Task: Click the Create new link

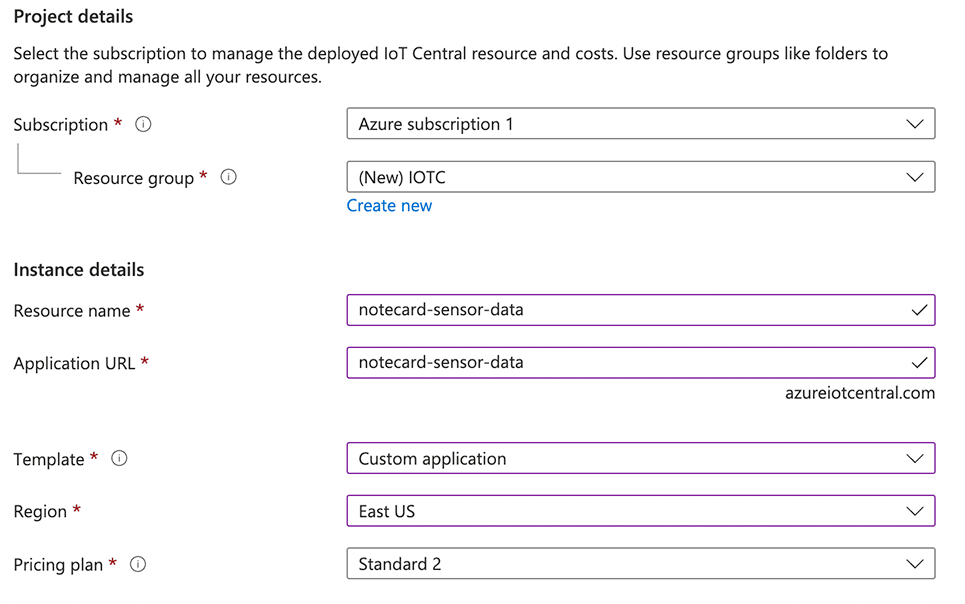Action: (x=389, y=206)
